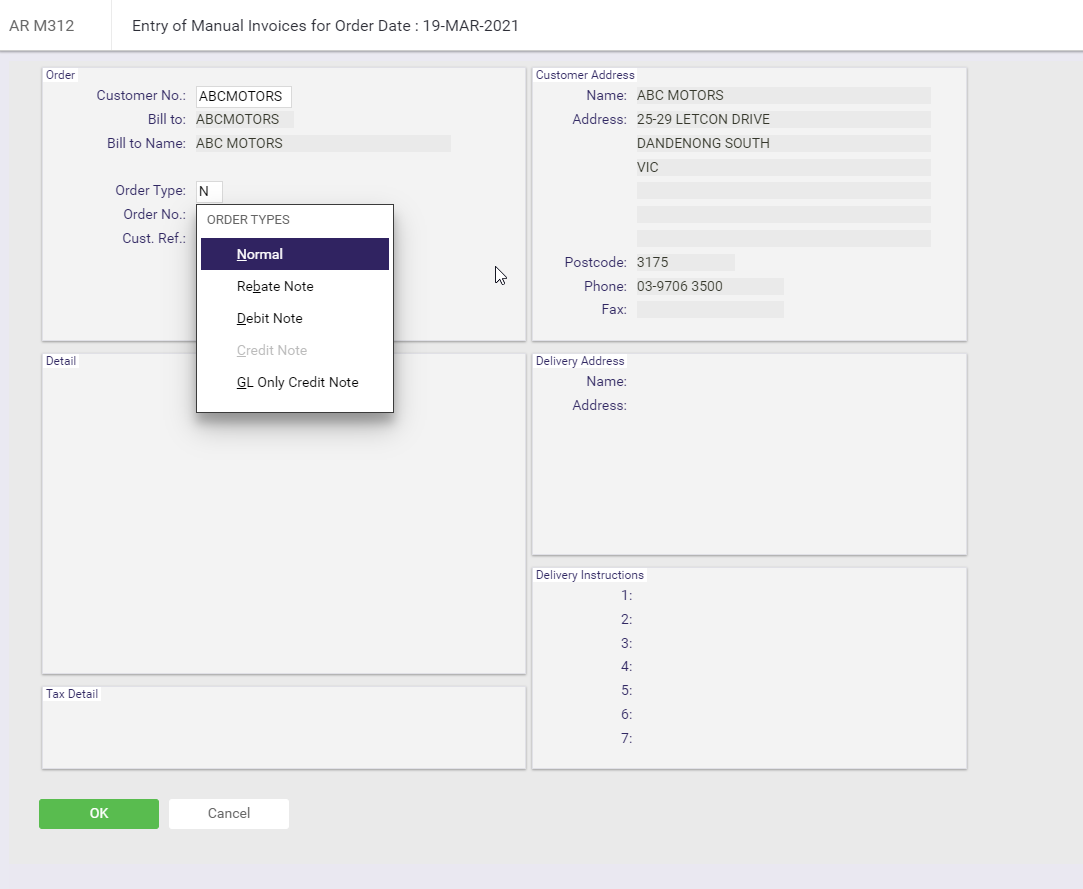Click the green OK button
Viewport: 1083px width, 889px height.
(99, 814)
